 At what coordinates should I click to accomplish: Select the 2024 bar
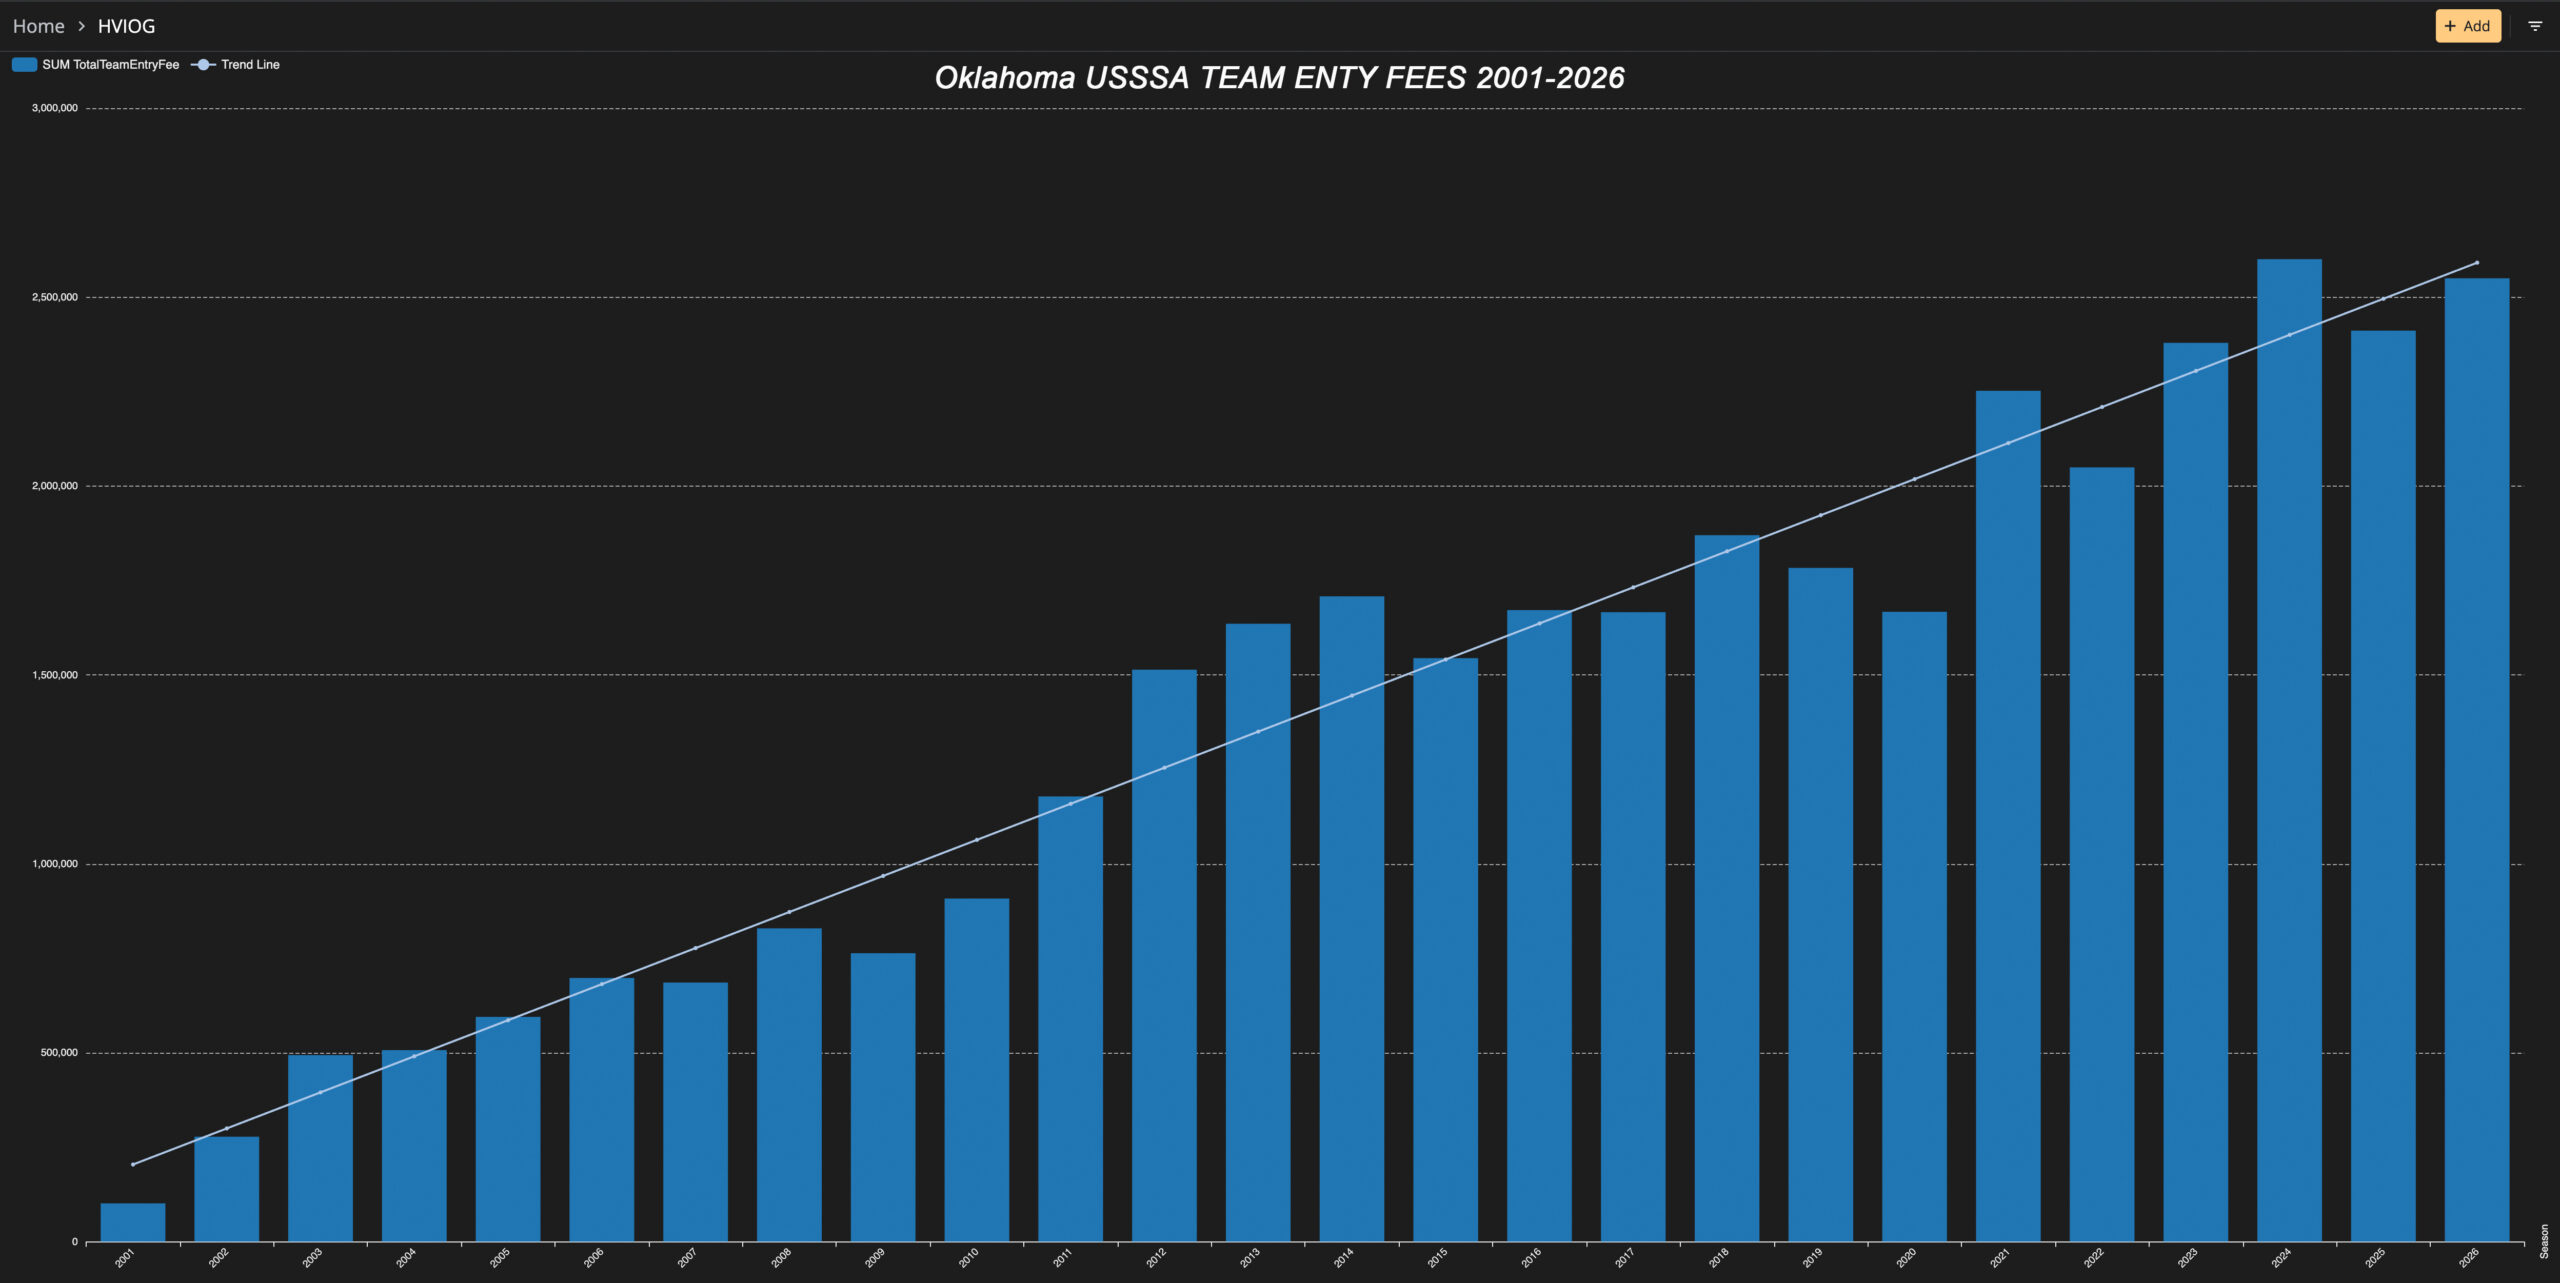click(x=2289, y=751)
